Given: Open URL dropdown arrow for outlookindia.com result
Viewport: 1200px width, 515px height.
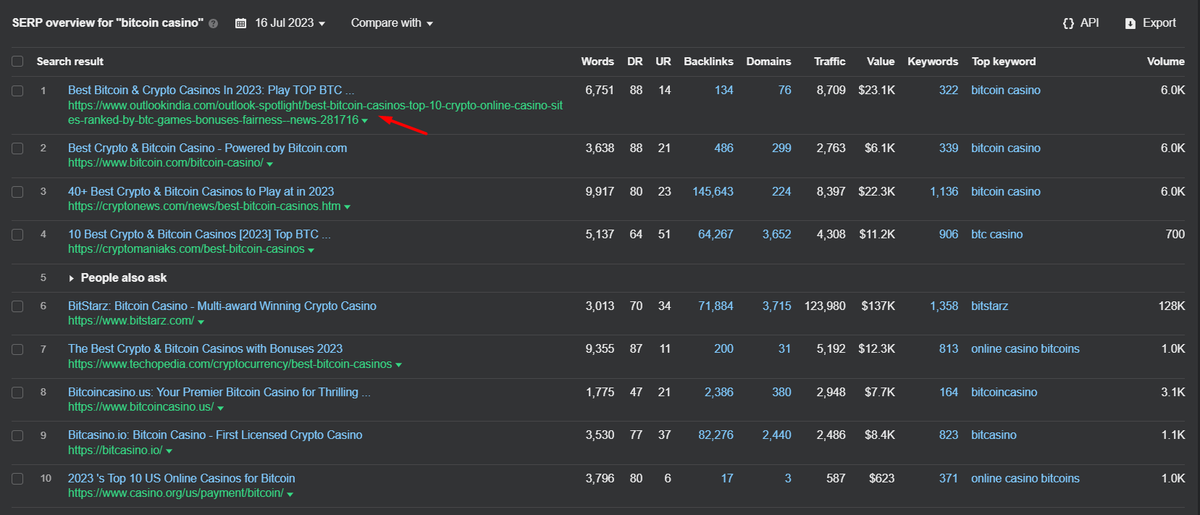Looking at the screenshot, I should pos(364,121).
